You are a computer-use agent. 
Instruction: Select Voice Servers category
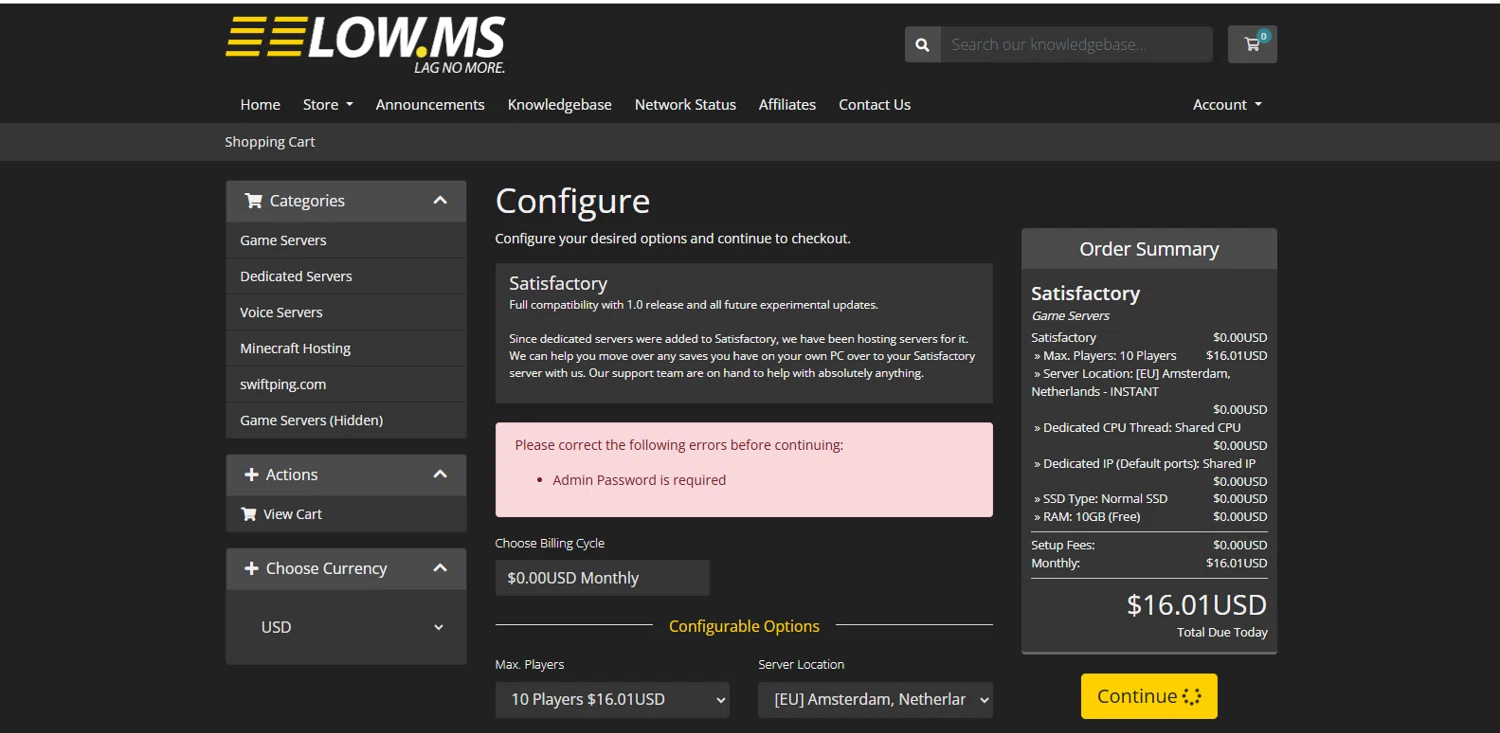click(346, 312)
